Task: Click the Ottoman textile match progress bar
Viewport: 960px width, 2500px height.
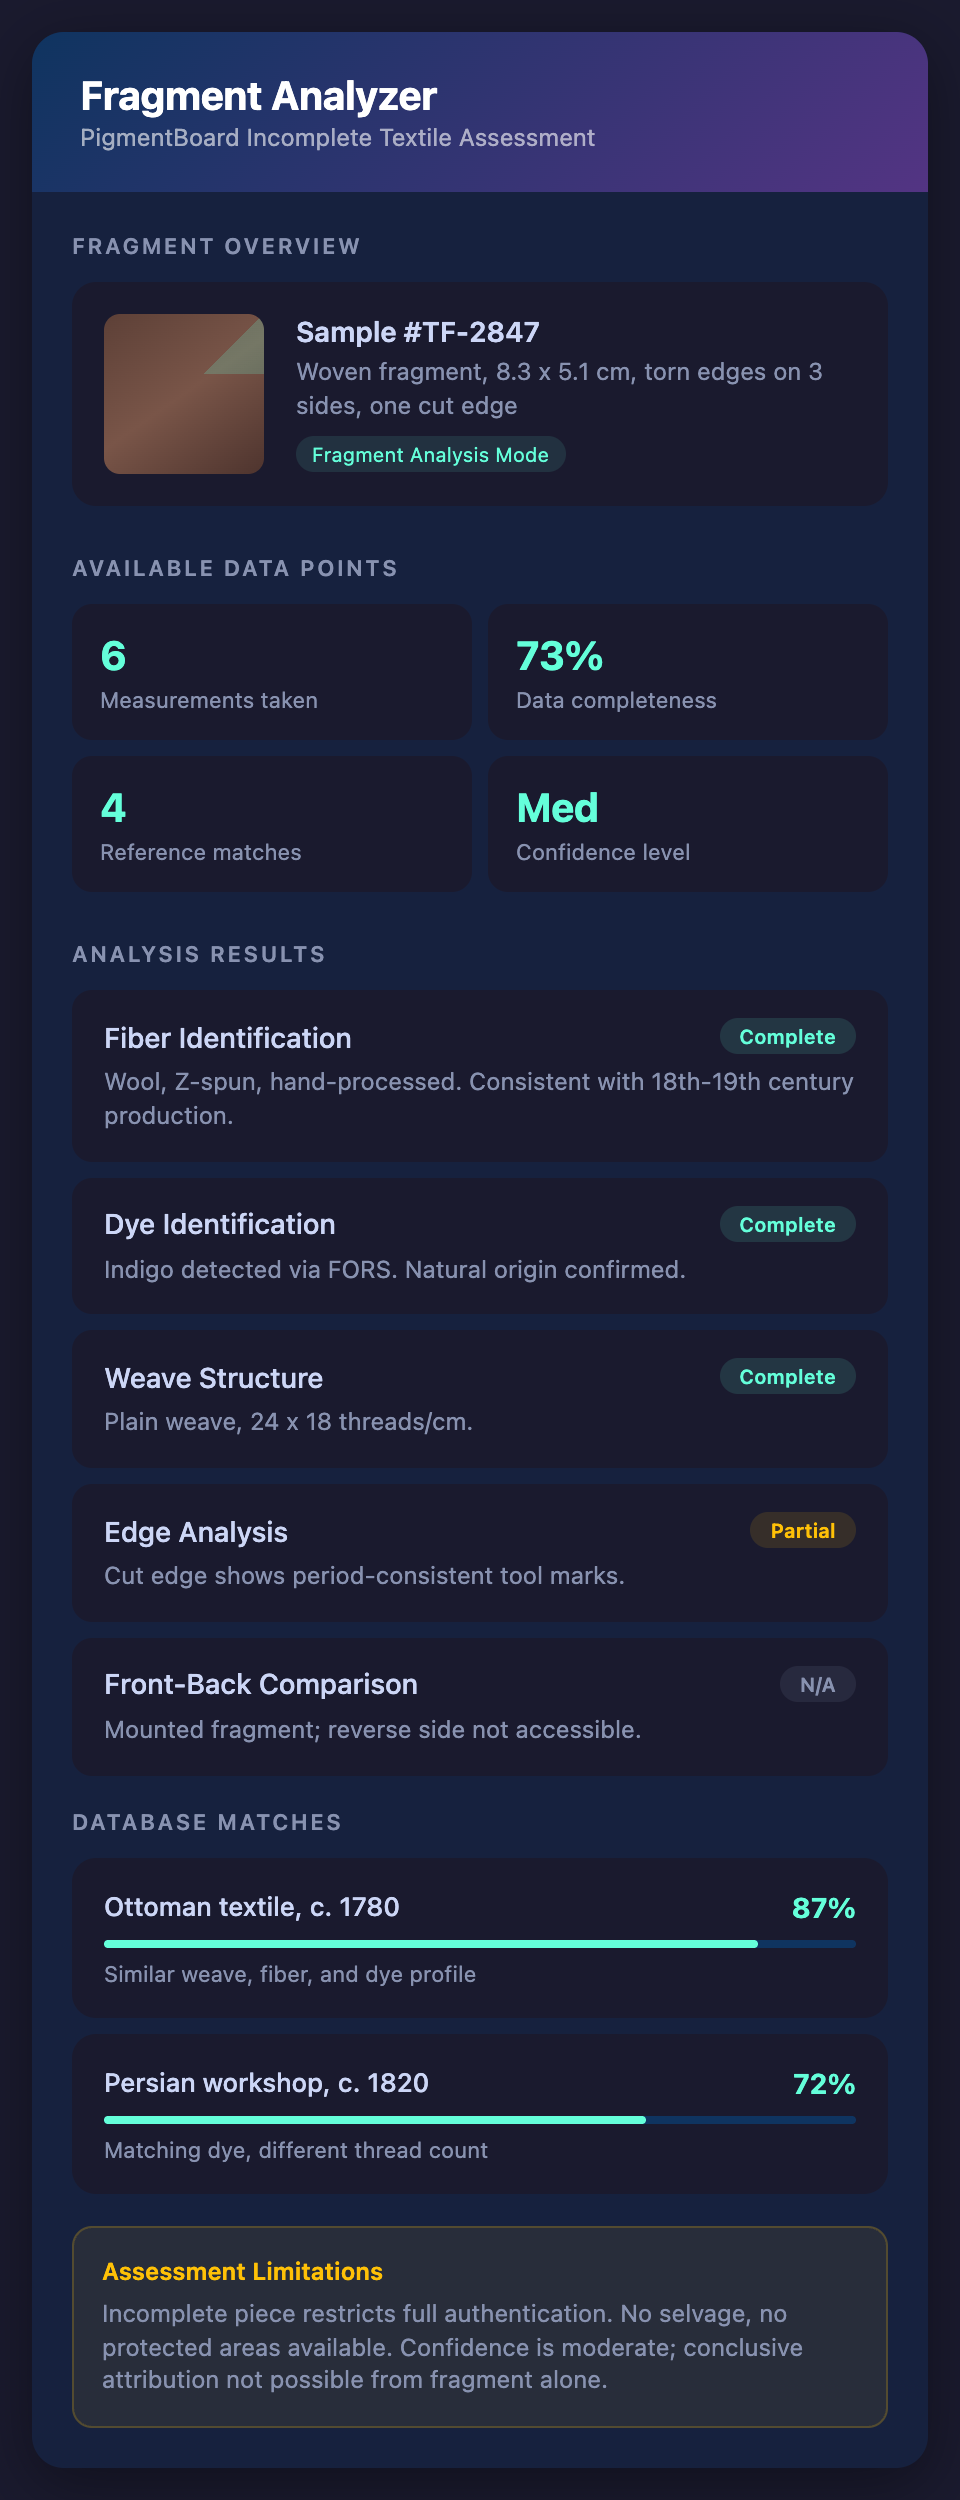Action: pos(480,1944)
